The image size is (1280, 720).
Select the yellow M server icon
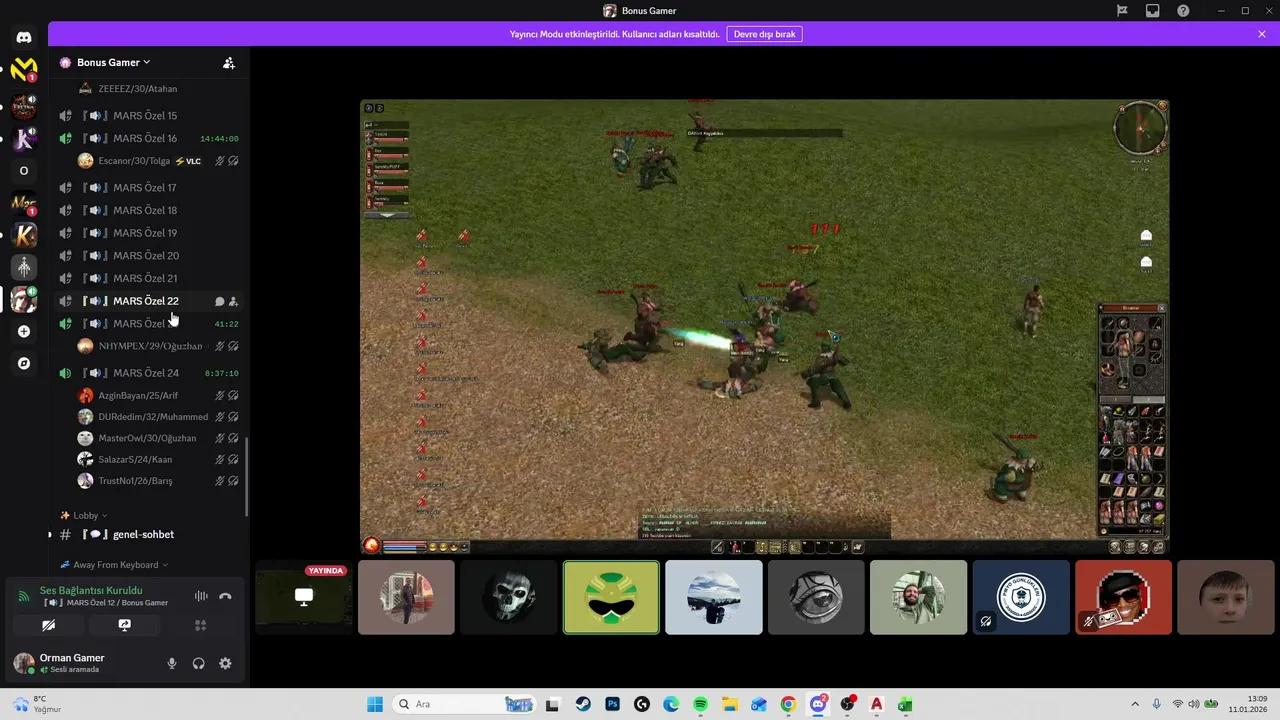pyautogui.click(x=24, y=70)
